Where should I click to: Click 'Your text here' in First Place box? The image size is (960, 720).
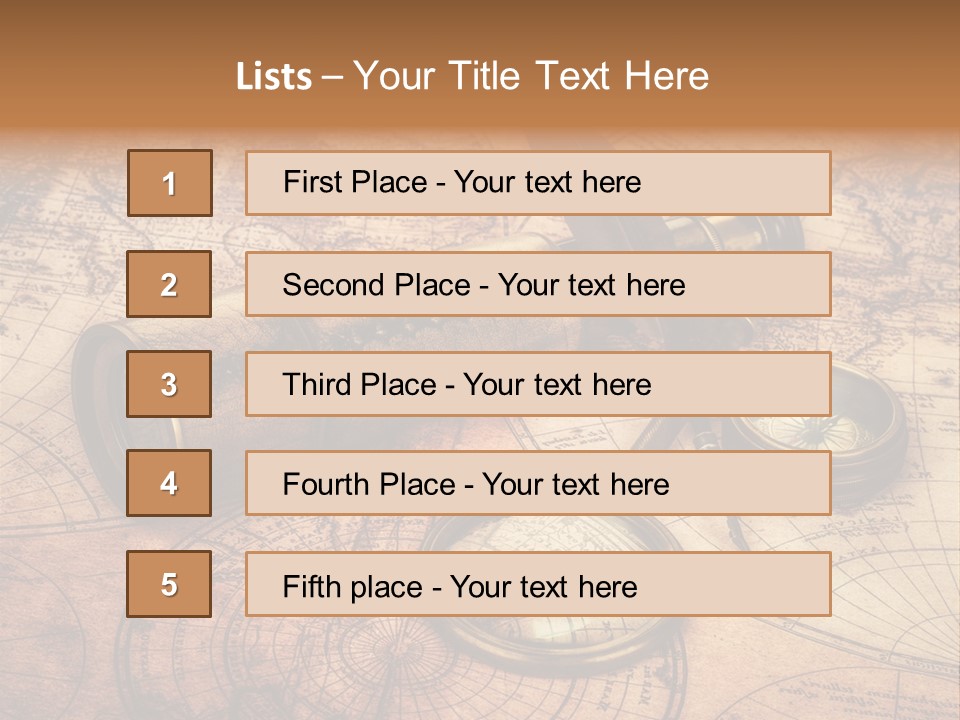point(547,182)
